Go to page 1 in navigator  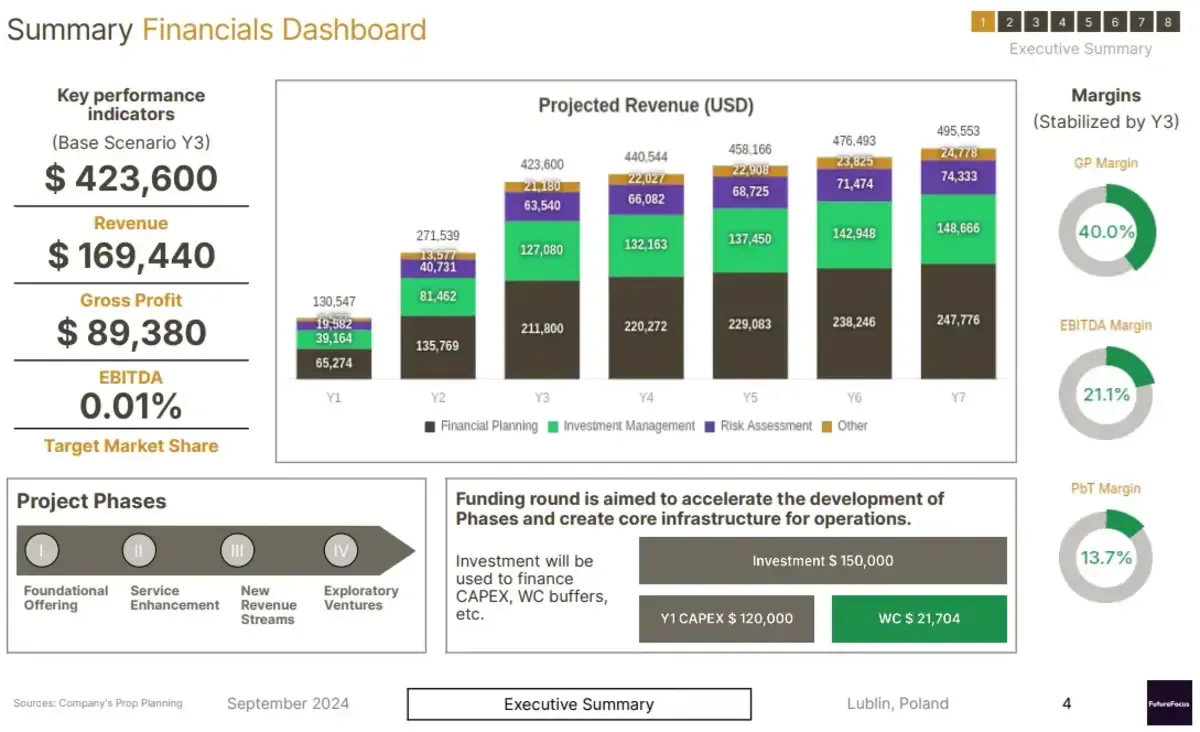tap(983, 22)
